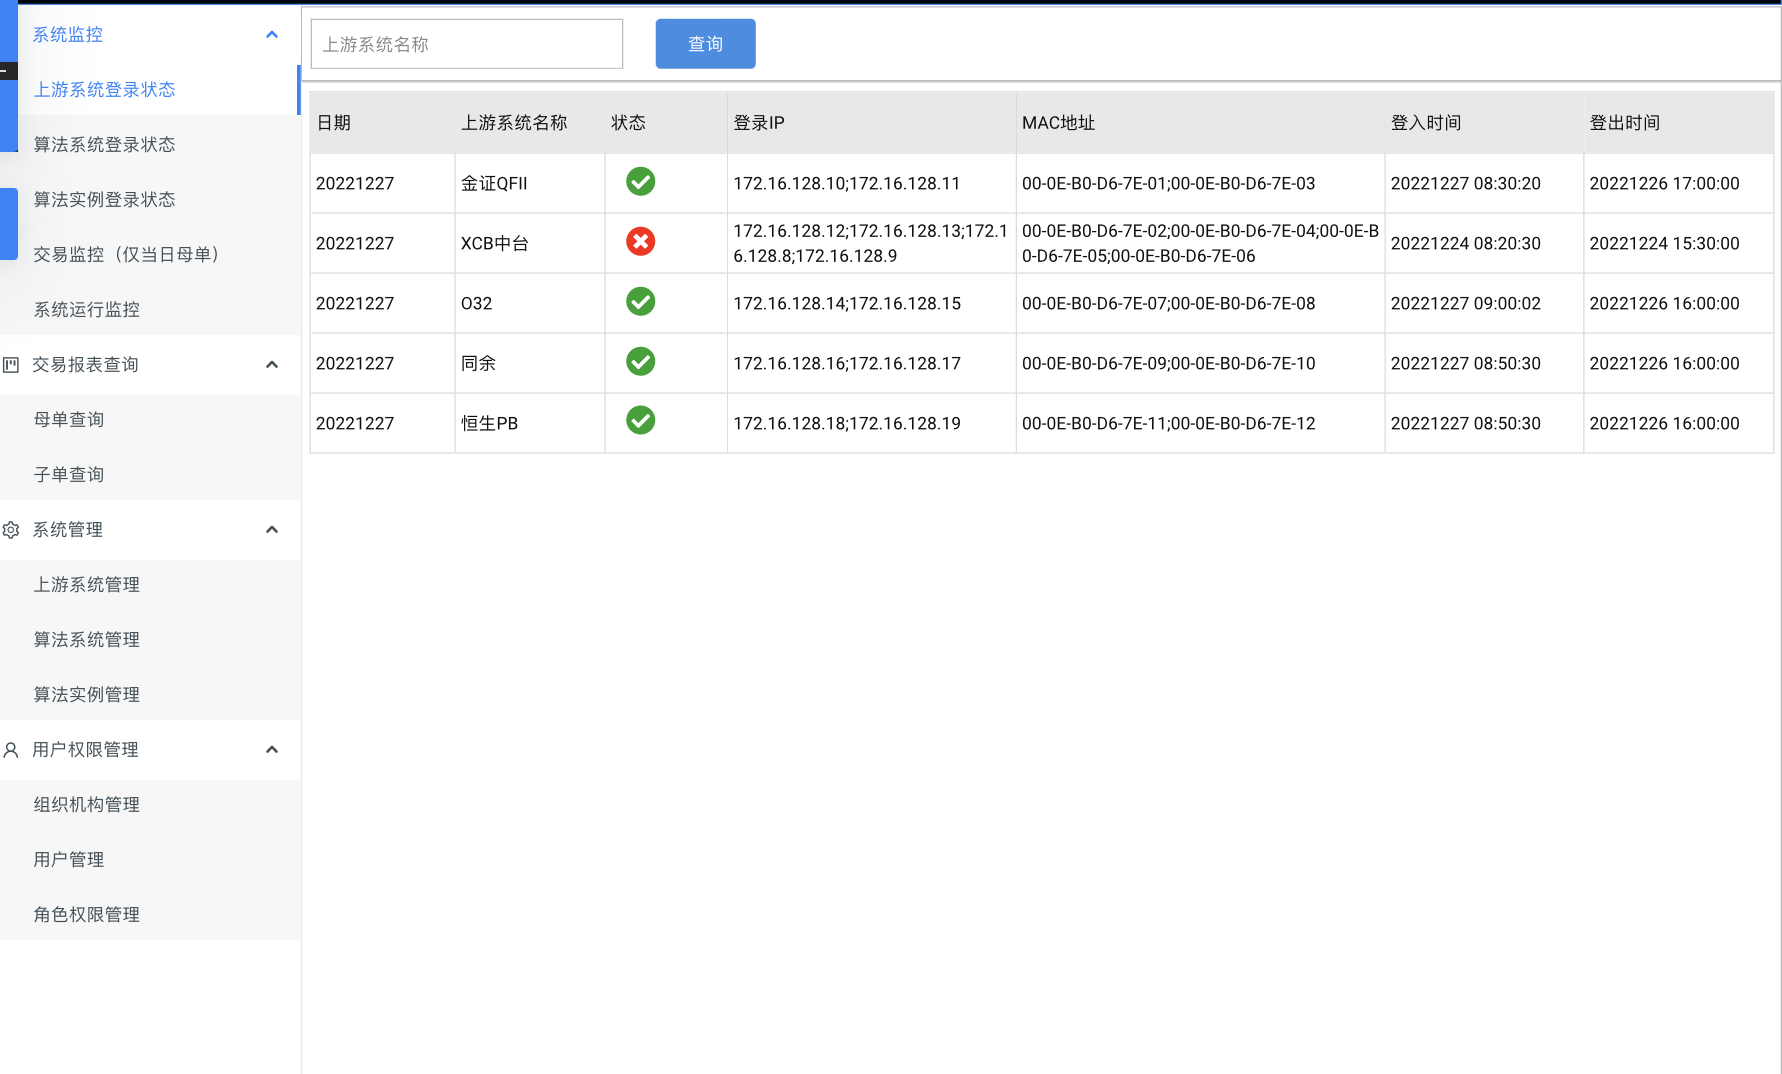Click login time 20221227 08:30:20
The image size is (1782, 1074).
1466,184
